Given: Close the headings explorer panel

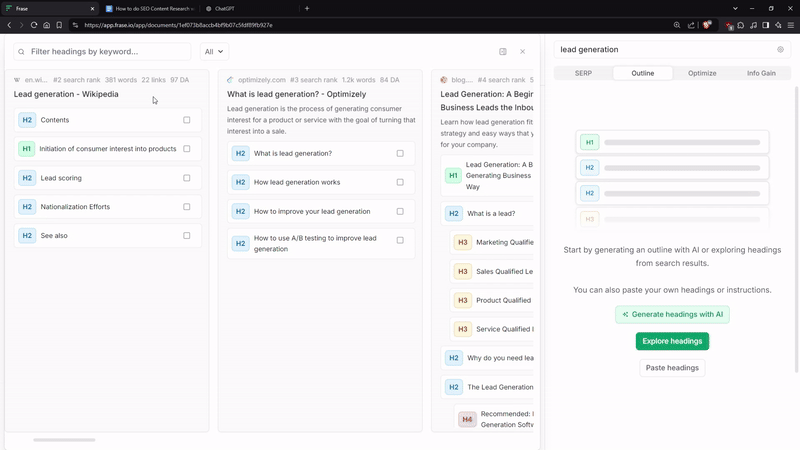Looking at the screenshot, I should click(x=522, y=52).
